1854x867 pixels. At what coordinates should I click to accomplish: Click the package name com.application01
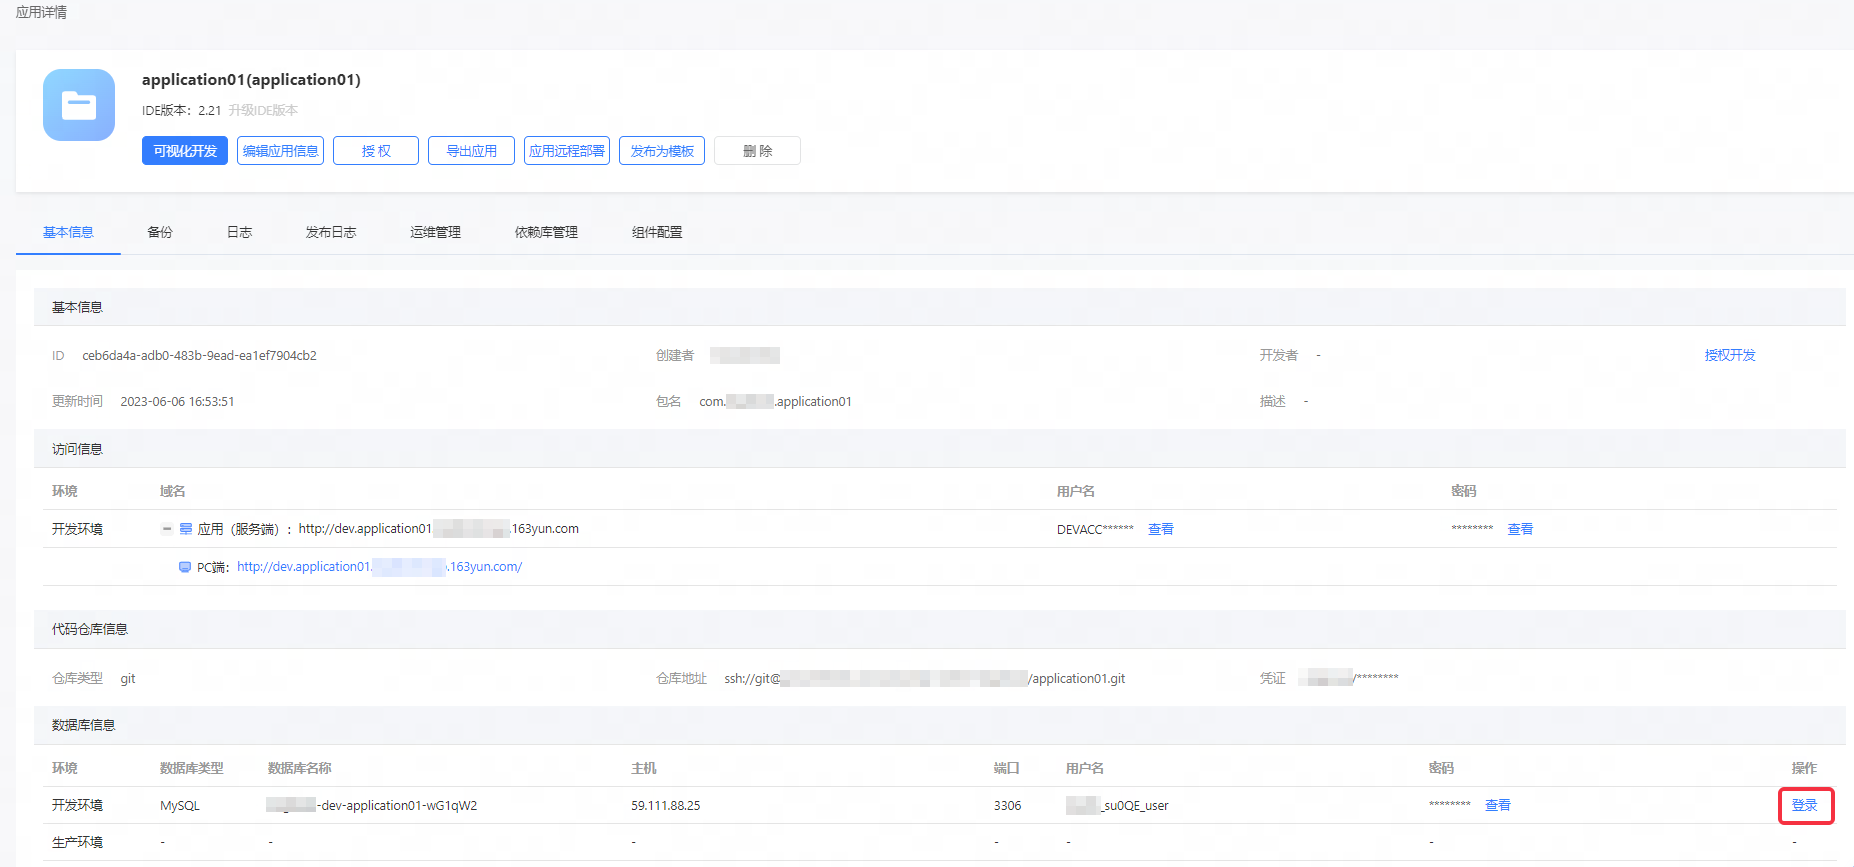click(776, 402)
